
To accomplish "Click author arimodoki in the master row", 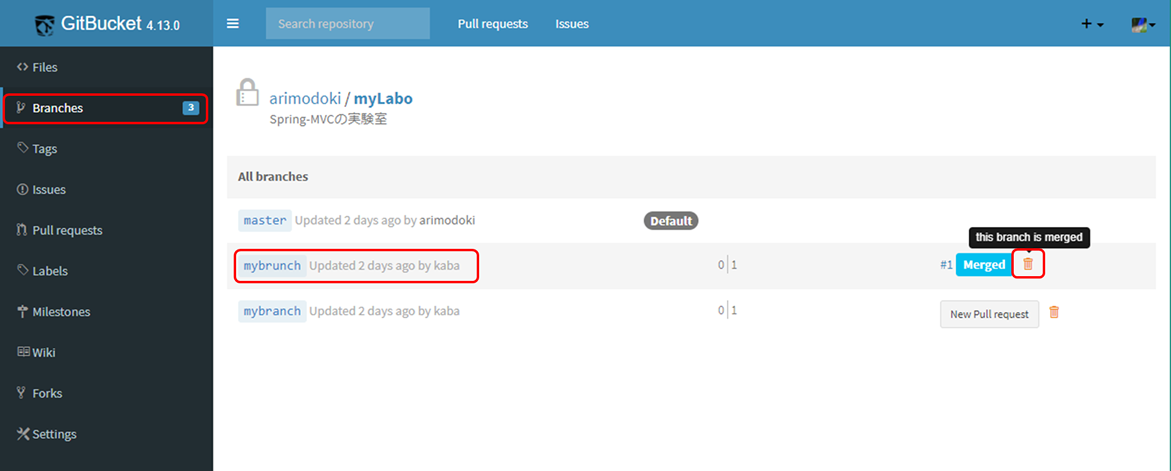I will tap(447, 220).
